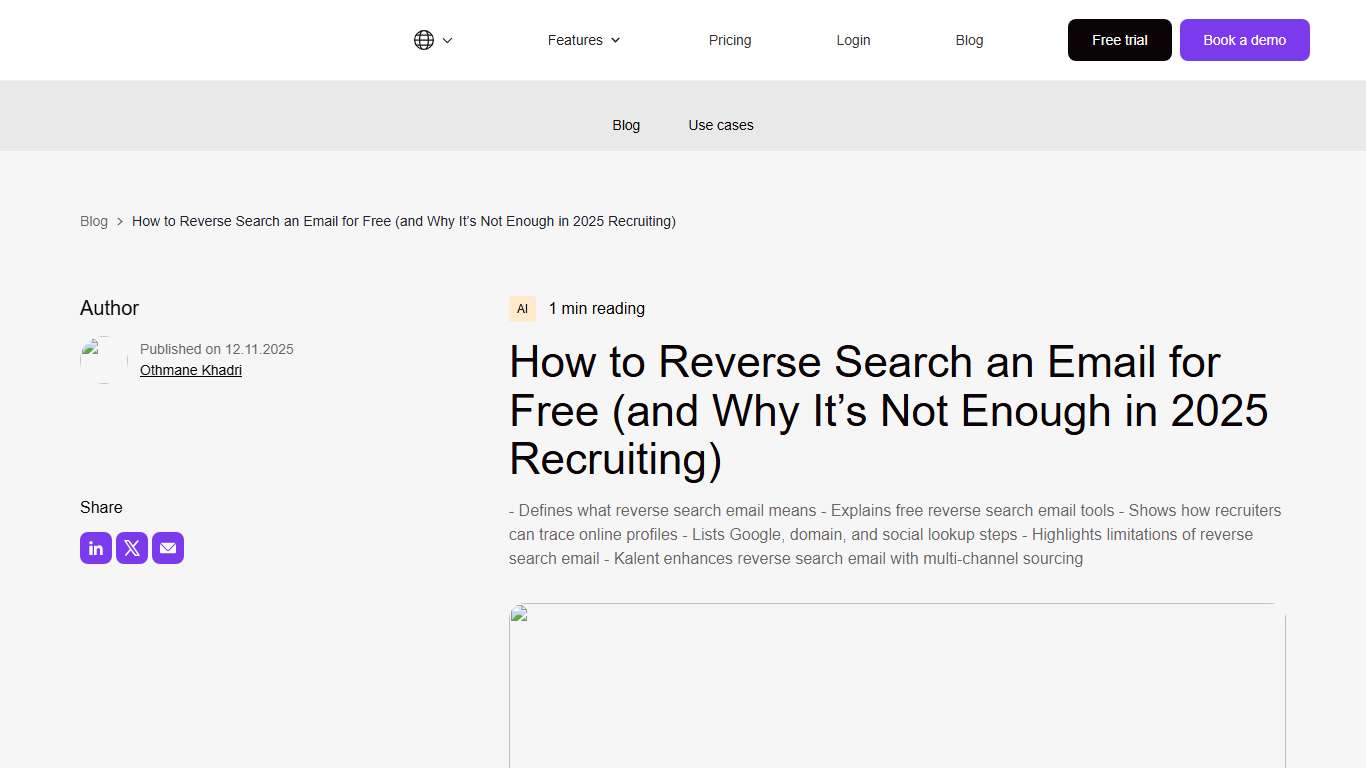Screen dimensions: 1366x768
Task: Open the language globe selector
Action: (425, 39)
